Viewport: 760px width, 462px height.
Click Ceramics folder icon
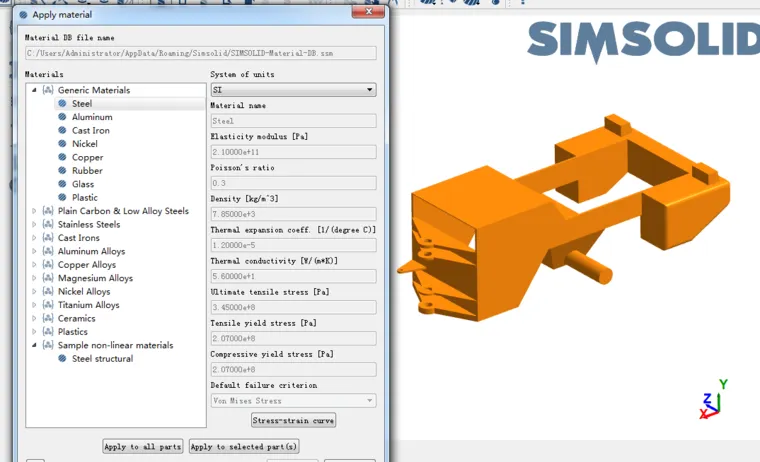[x=48, y=319]
